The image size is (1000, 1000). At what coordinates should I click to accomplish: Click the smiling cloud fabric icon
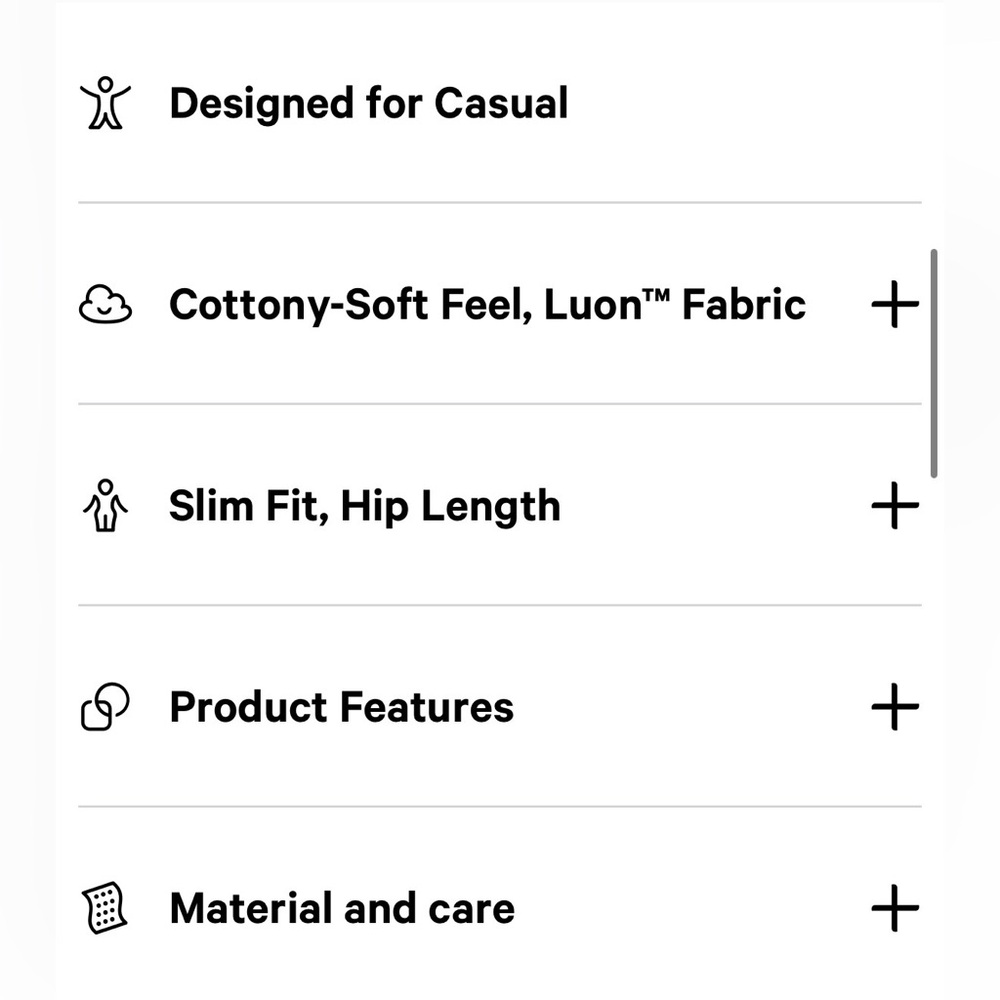coord(105,304)
